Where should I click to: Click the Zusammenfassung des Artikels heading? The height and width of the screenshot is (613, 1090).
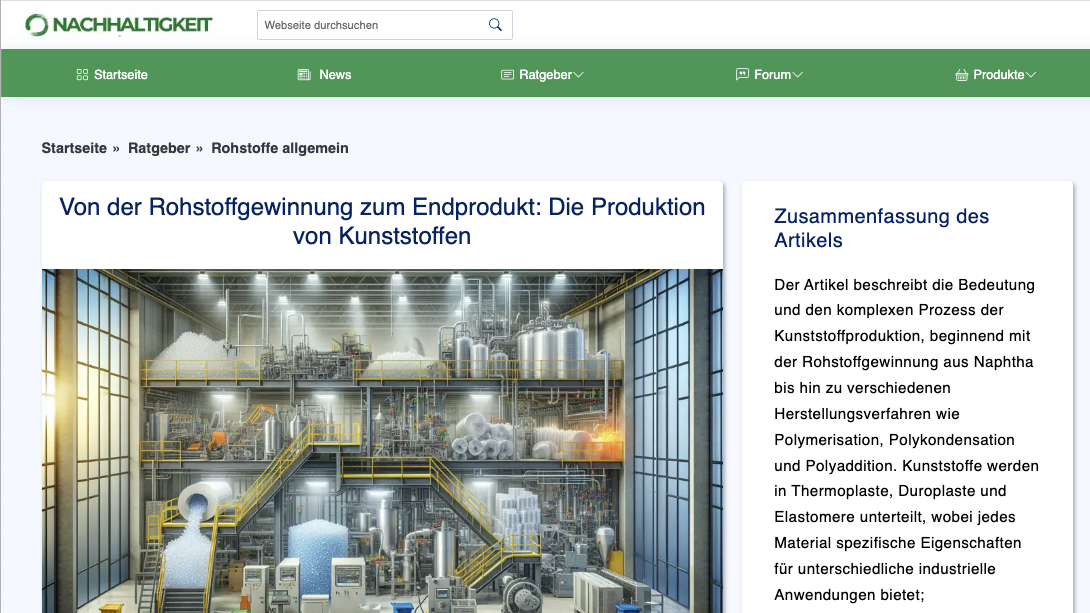[881, 228]
